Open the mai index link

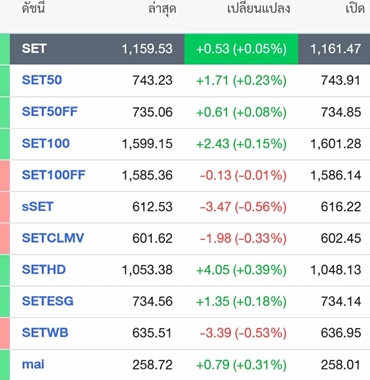pos(33,364)
